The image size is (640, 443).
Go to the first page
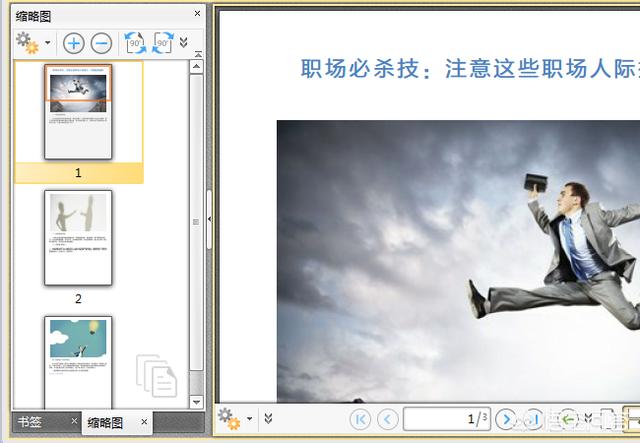[x=360, y=419]
